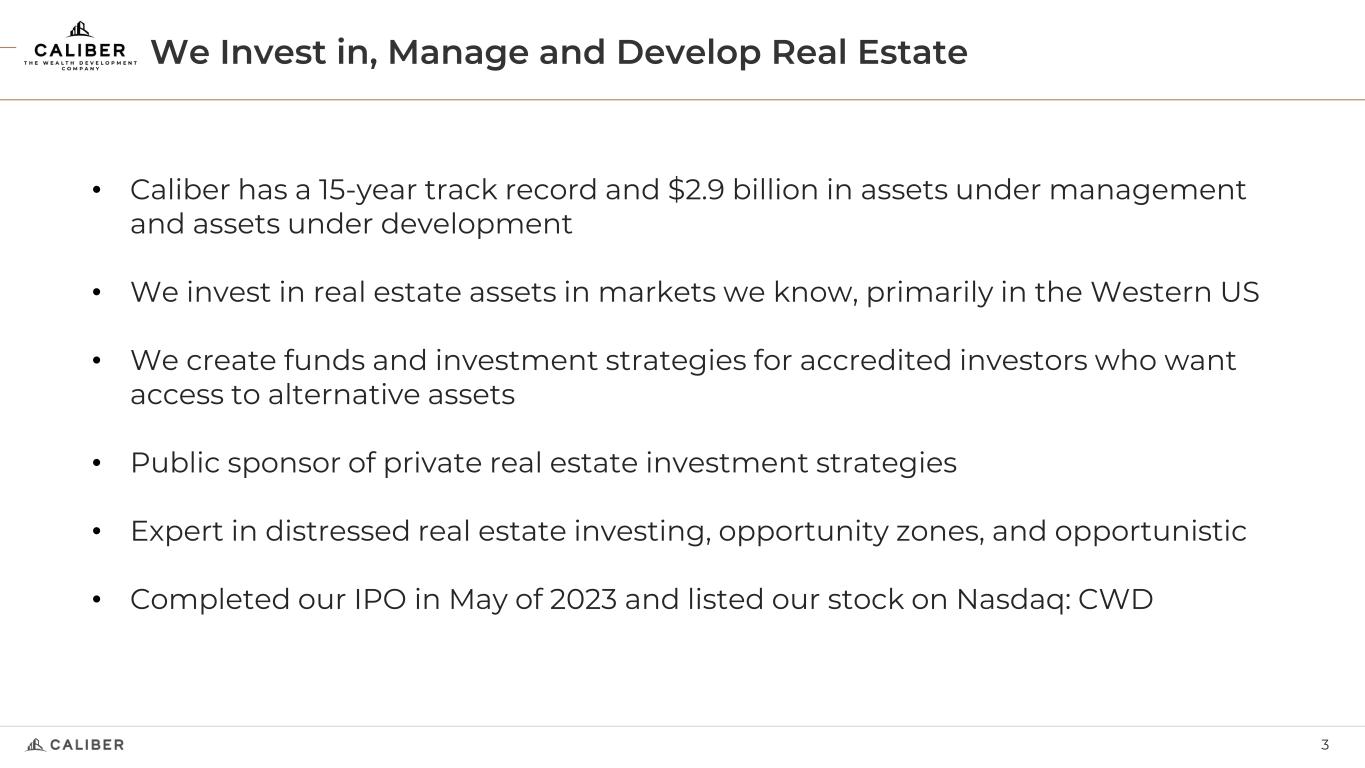This screenshot has width=1365, height=768.
Task: Click the bullet dot before "Completed our IPO"
Action: (x=97, y=600)
